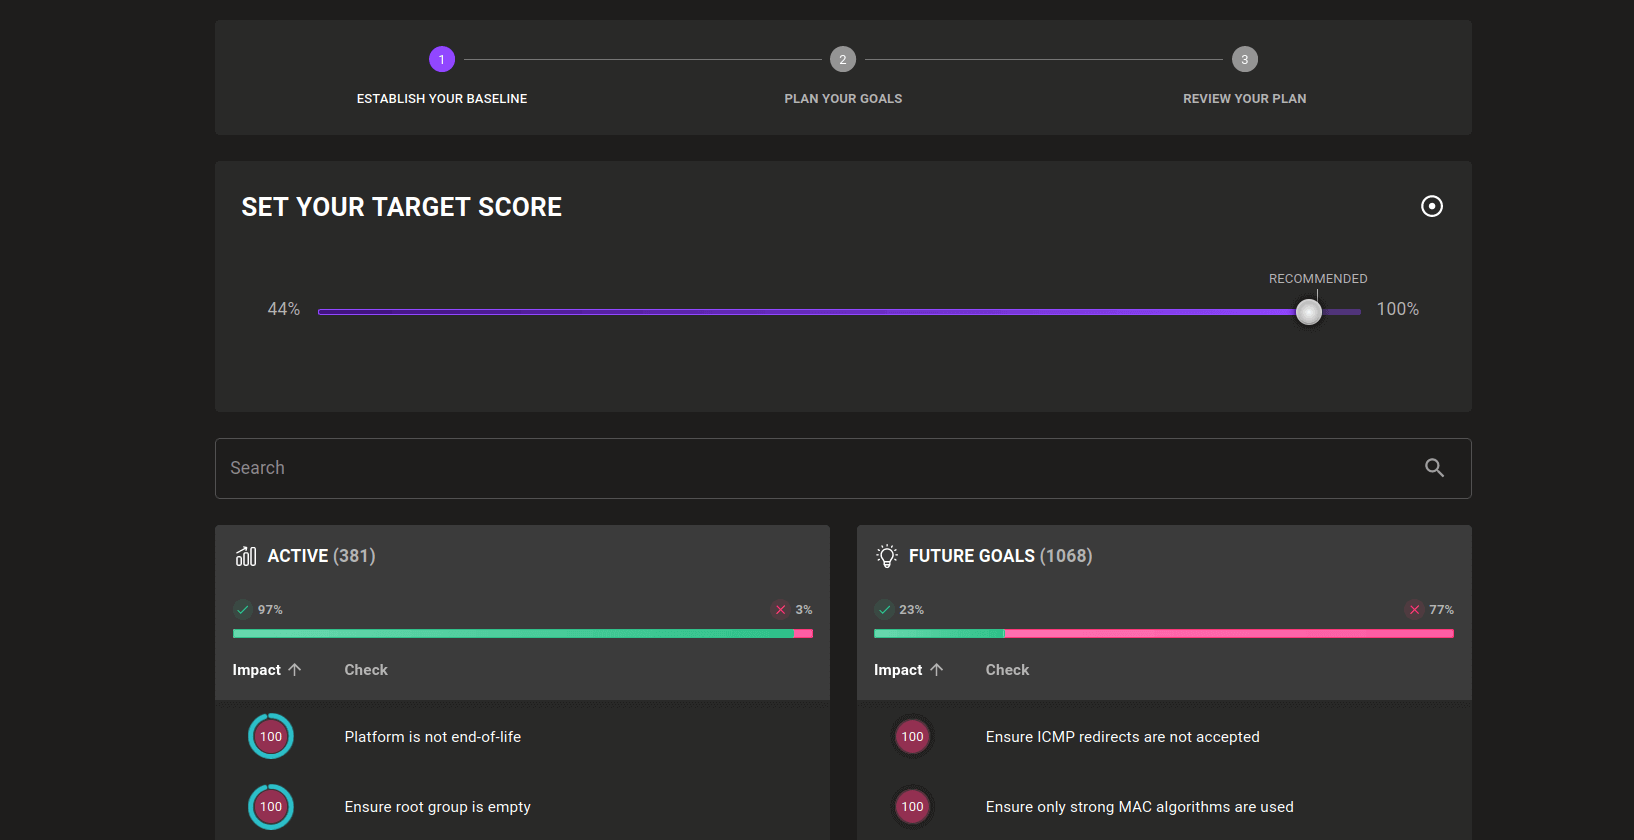Viewport: 1634px width, 840px height.
Task: Click the green checkmark next to 23%
Action: point(884,610)
